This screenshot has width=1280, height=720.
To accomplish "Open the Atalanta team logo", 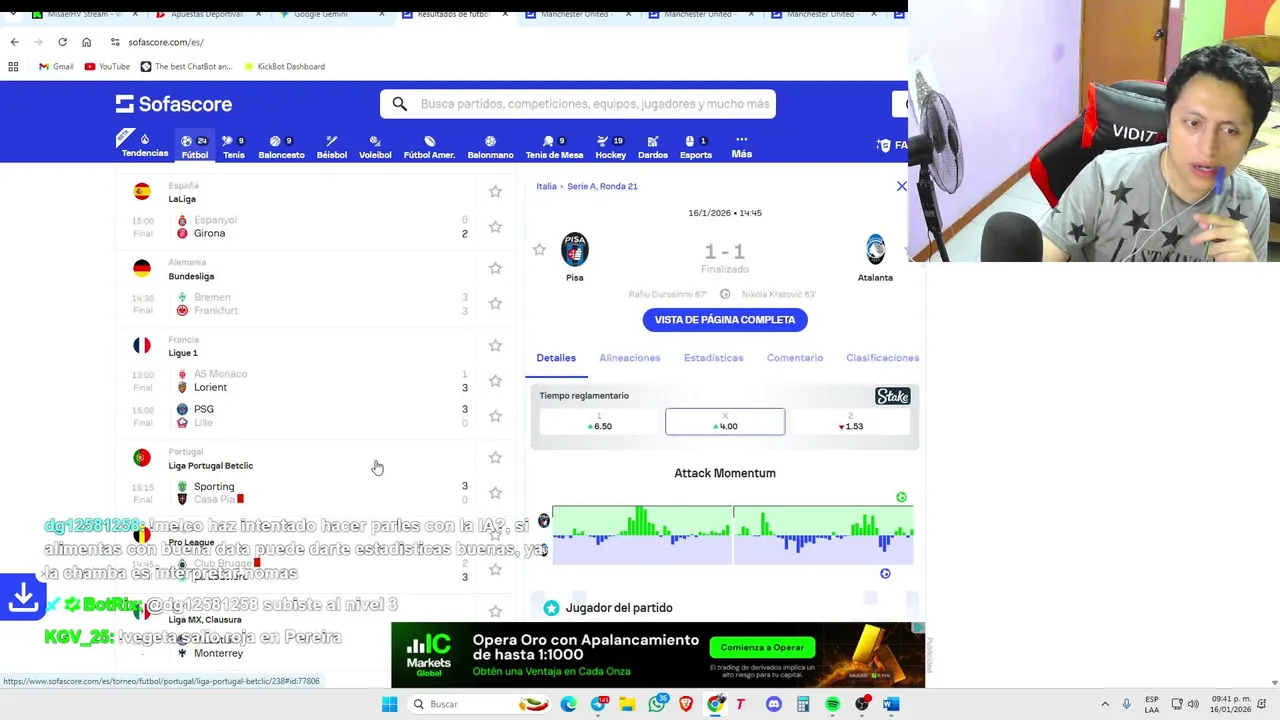I will (875, 250).
